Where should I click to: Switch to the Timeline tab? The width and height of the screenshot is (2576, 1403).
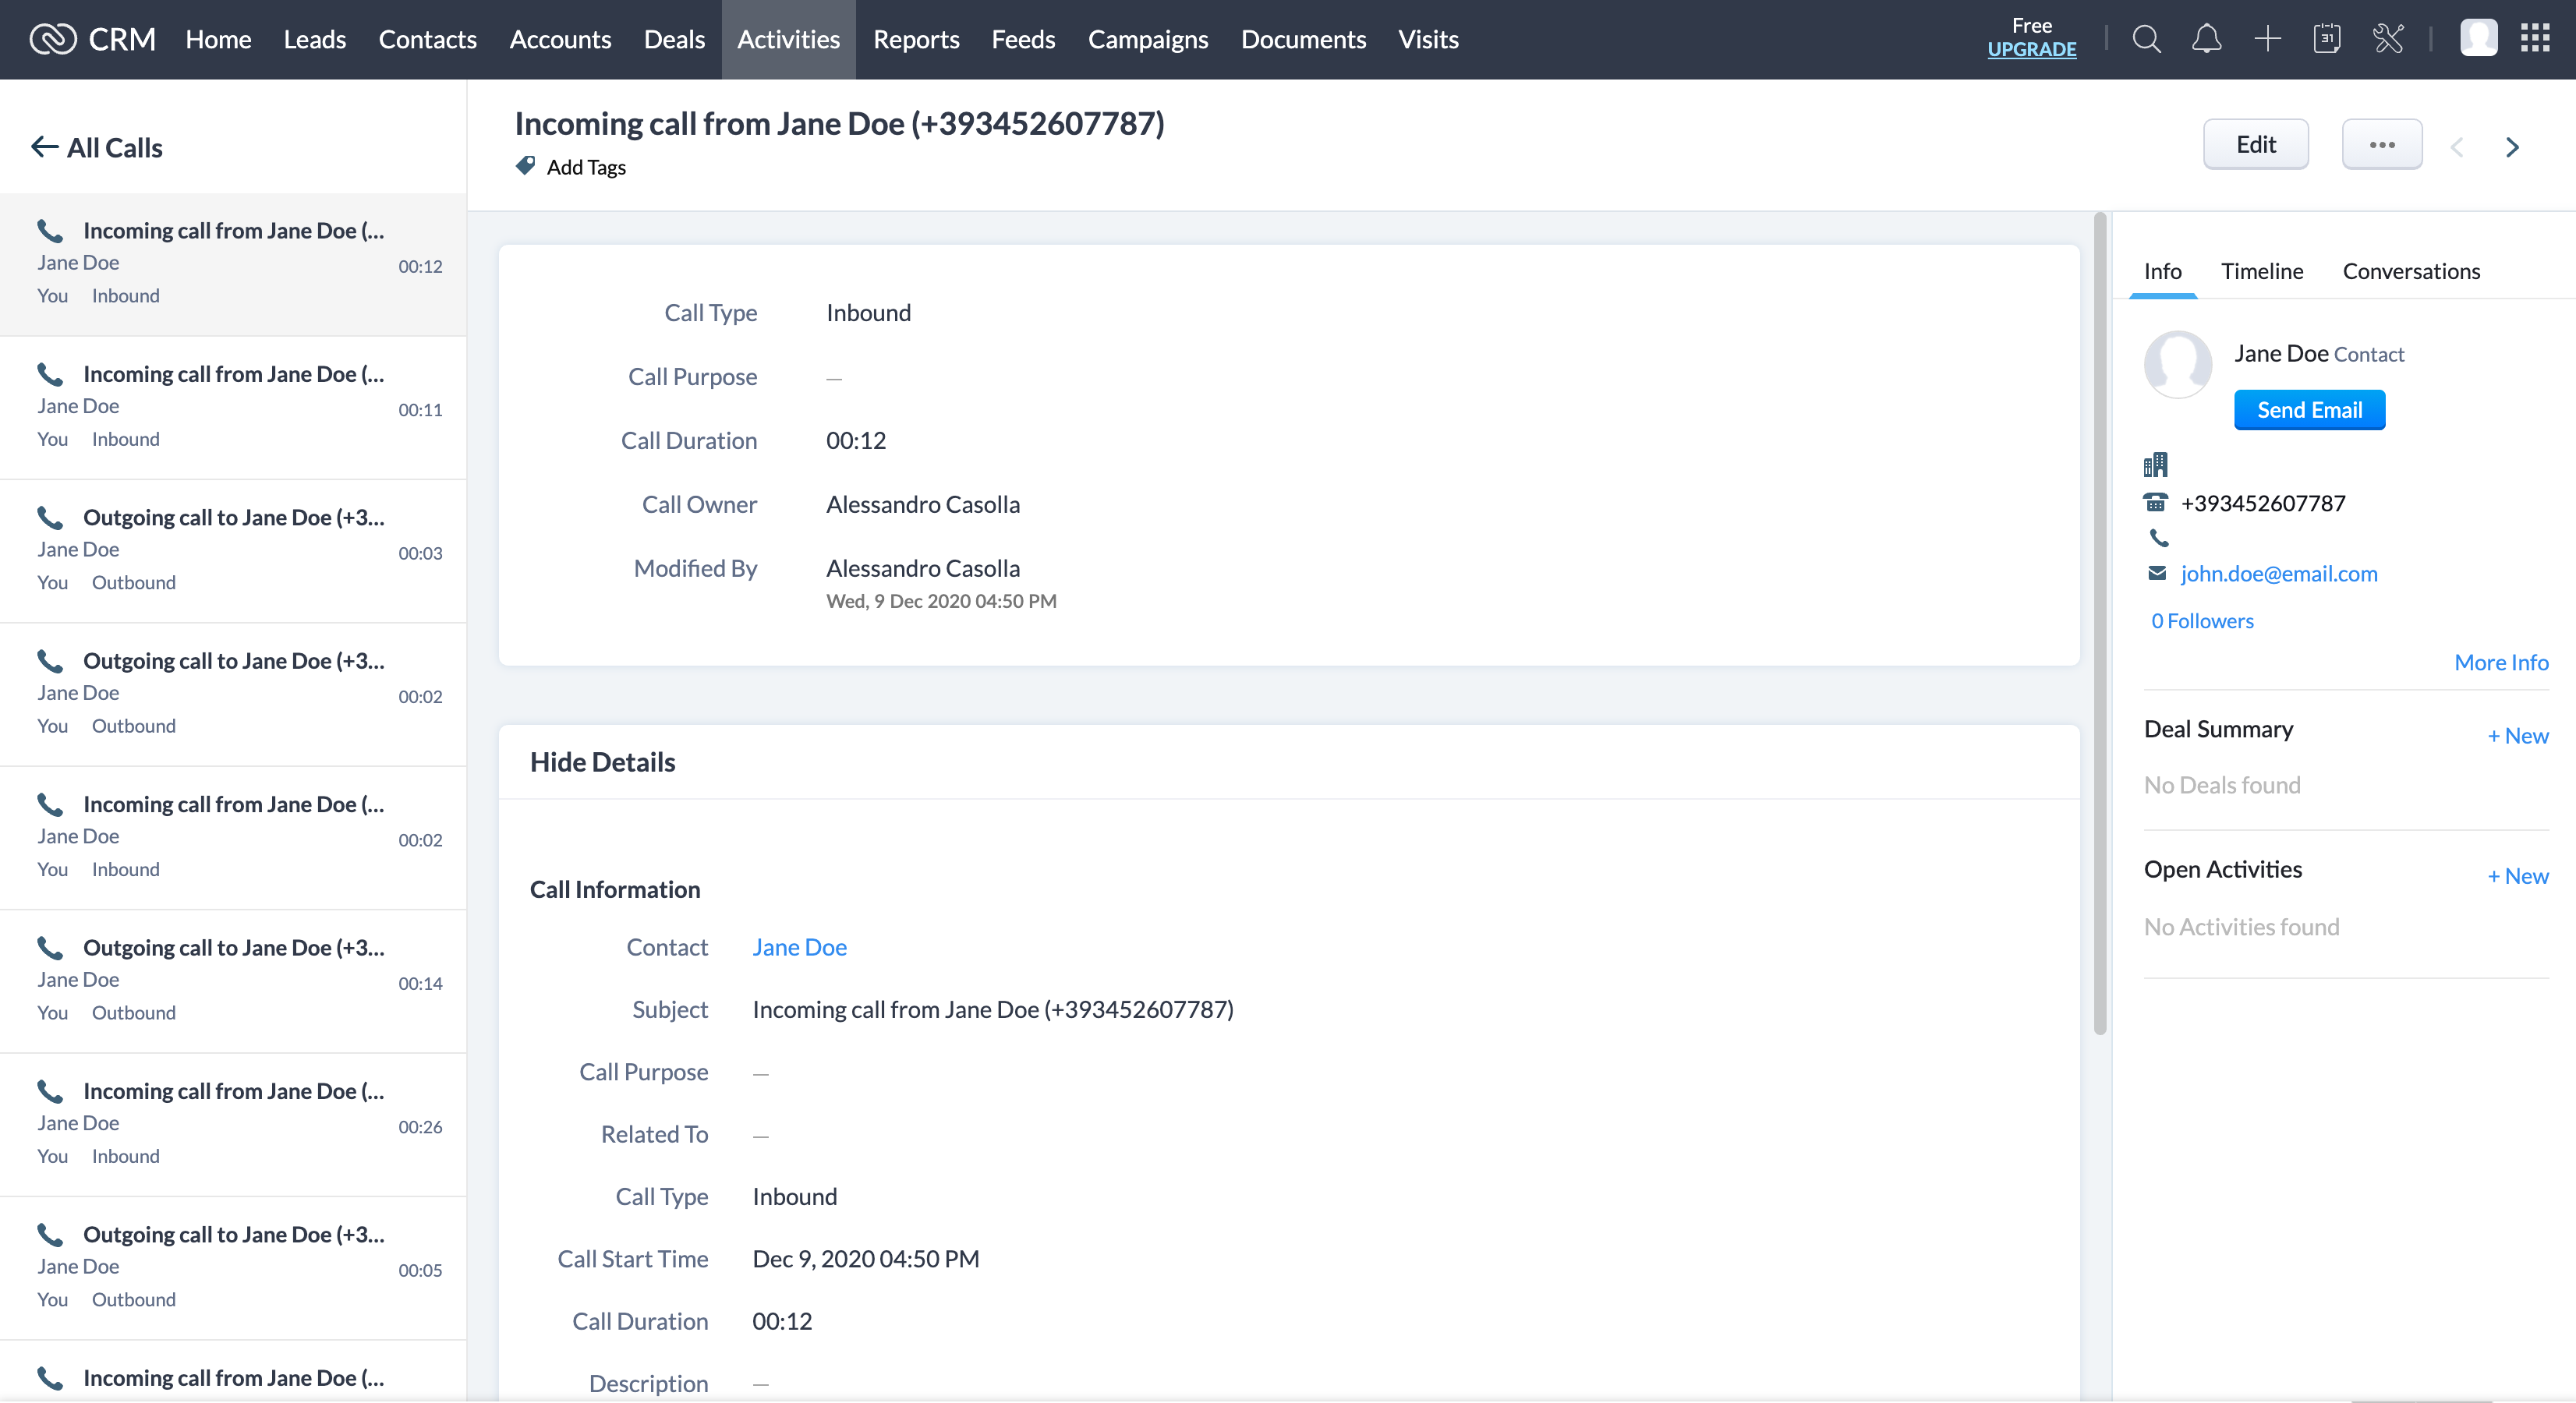[2261, 271]
